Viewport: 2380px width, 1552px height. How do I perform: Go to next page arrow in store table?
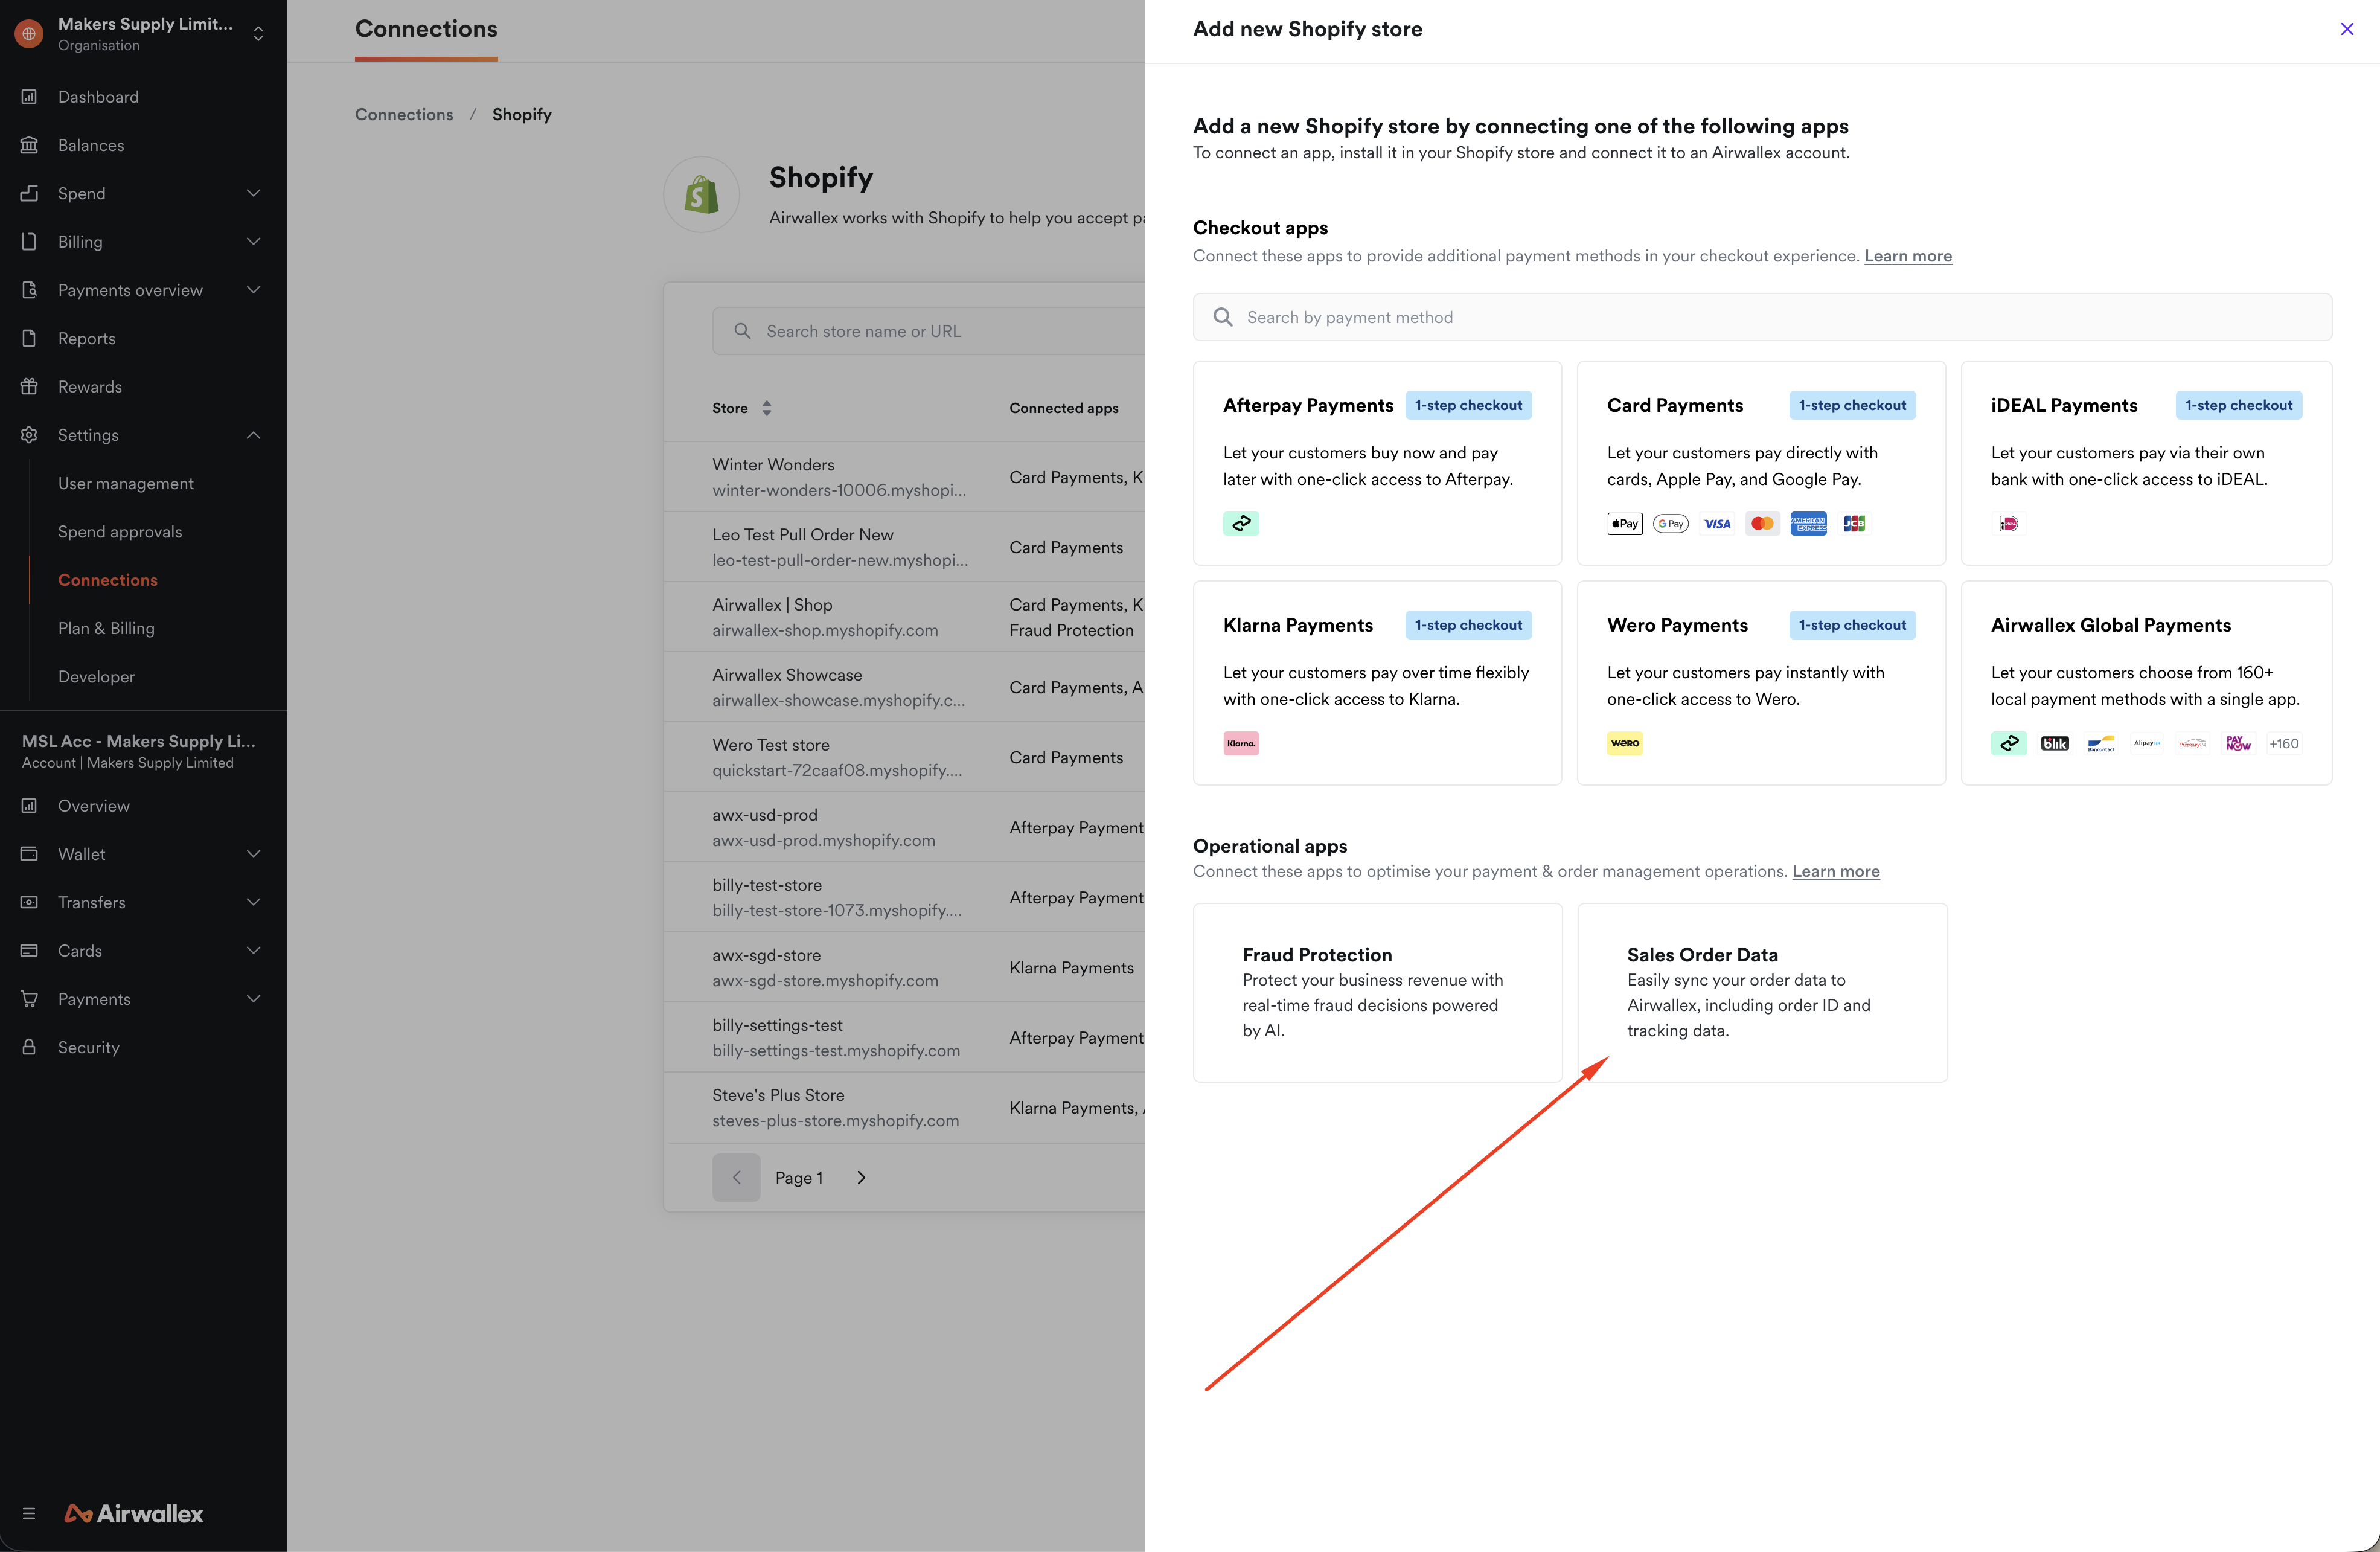[861, 1178]
